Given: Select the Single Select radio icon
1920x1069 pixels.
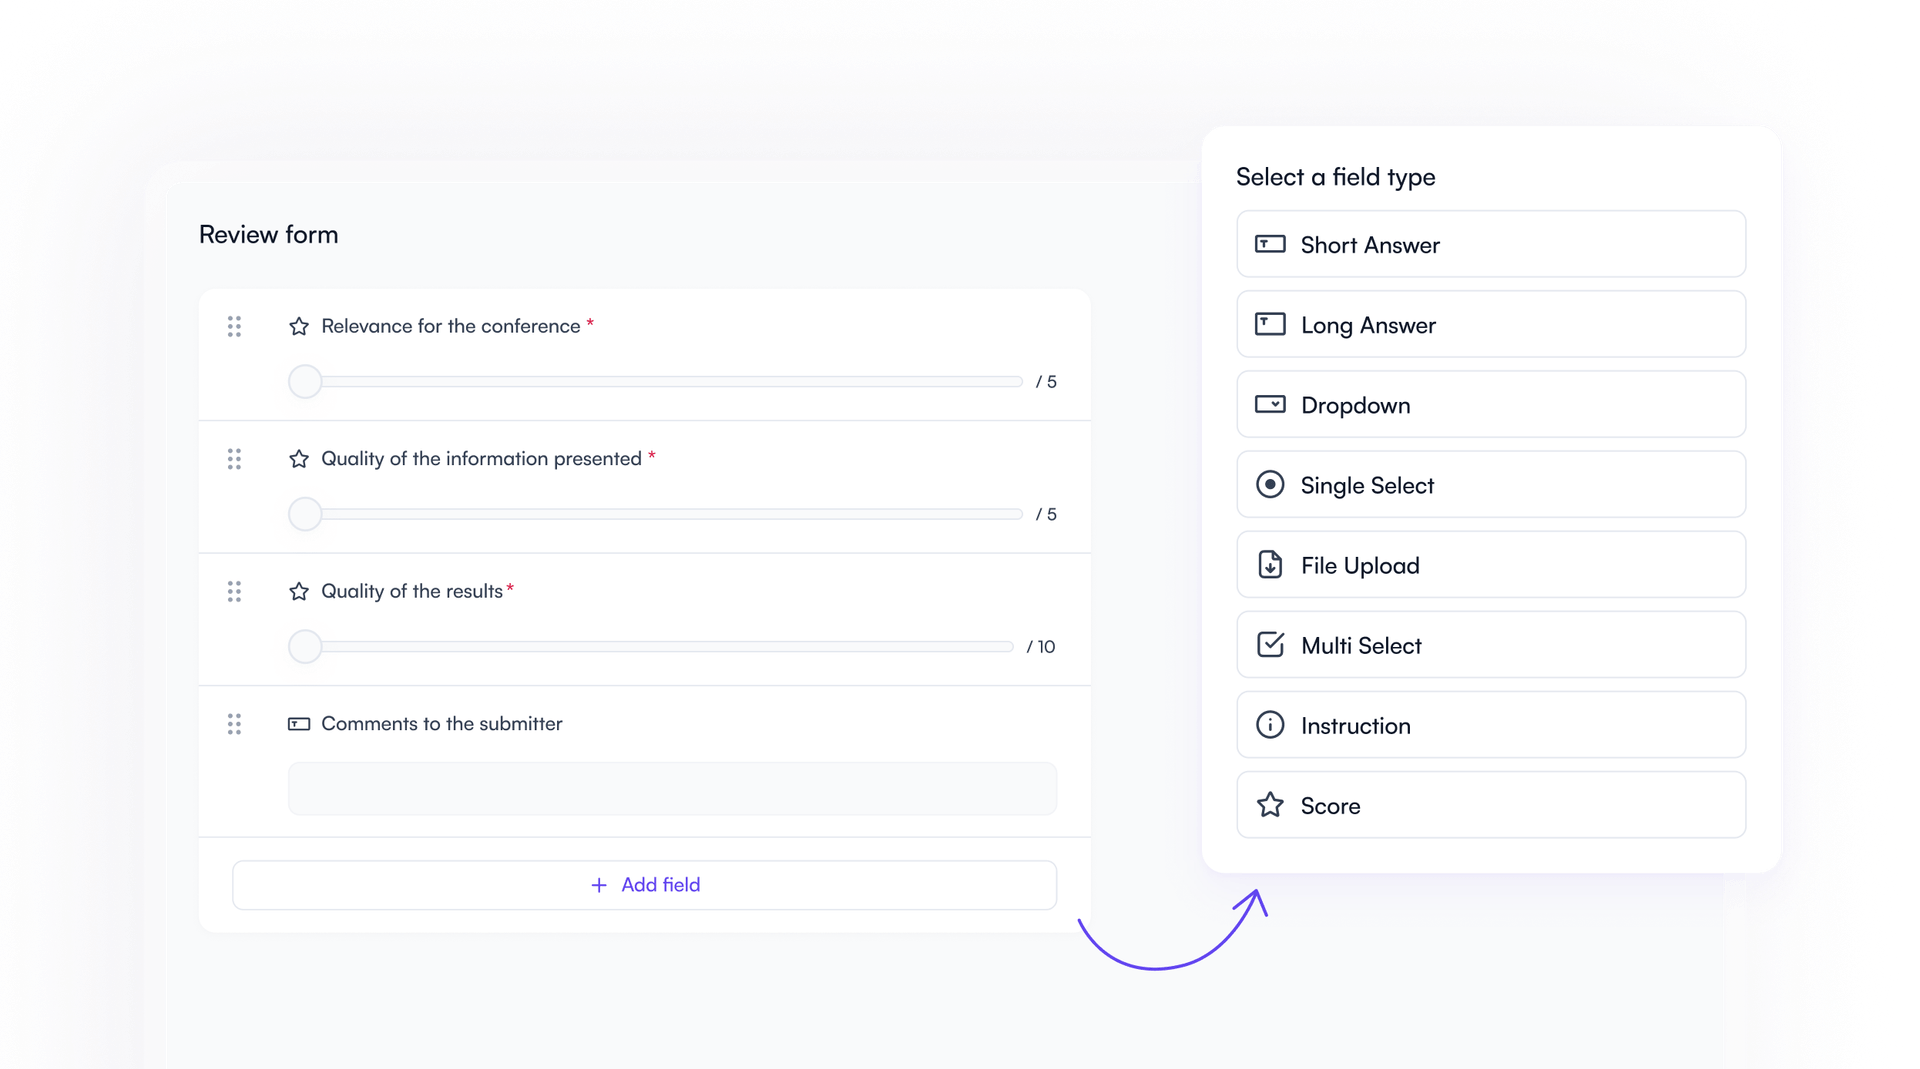Looking at the screenshot, I should point(1271,484).
